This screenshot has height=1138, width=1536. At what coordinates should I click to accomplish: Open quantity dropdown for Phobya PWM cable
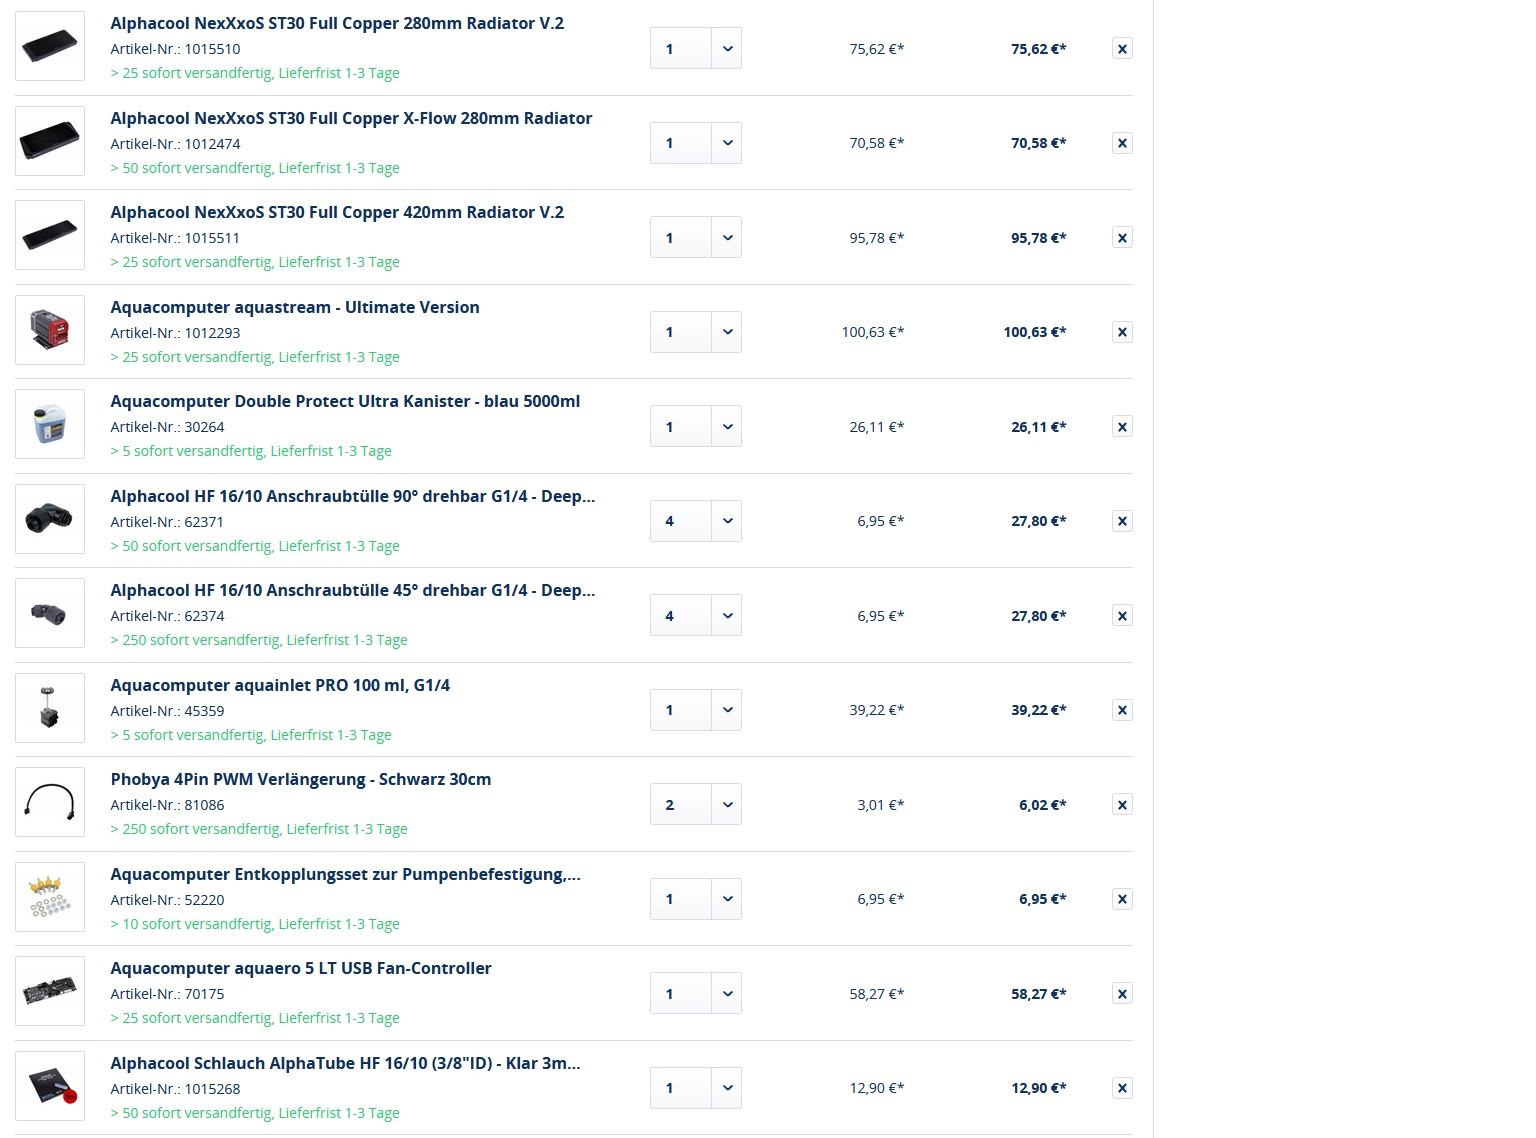[x=727, y=805]
